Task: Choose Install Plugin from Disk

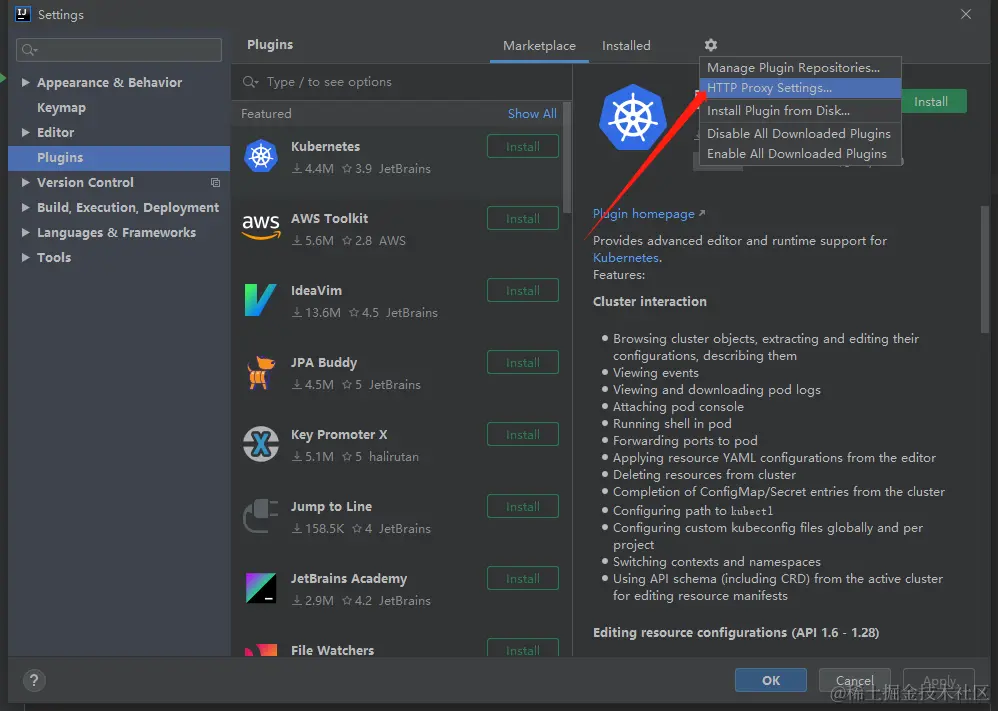Action: click(800, 111)
